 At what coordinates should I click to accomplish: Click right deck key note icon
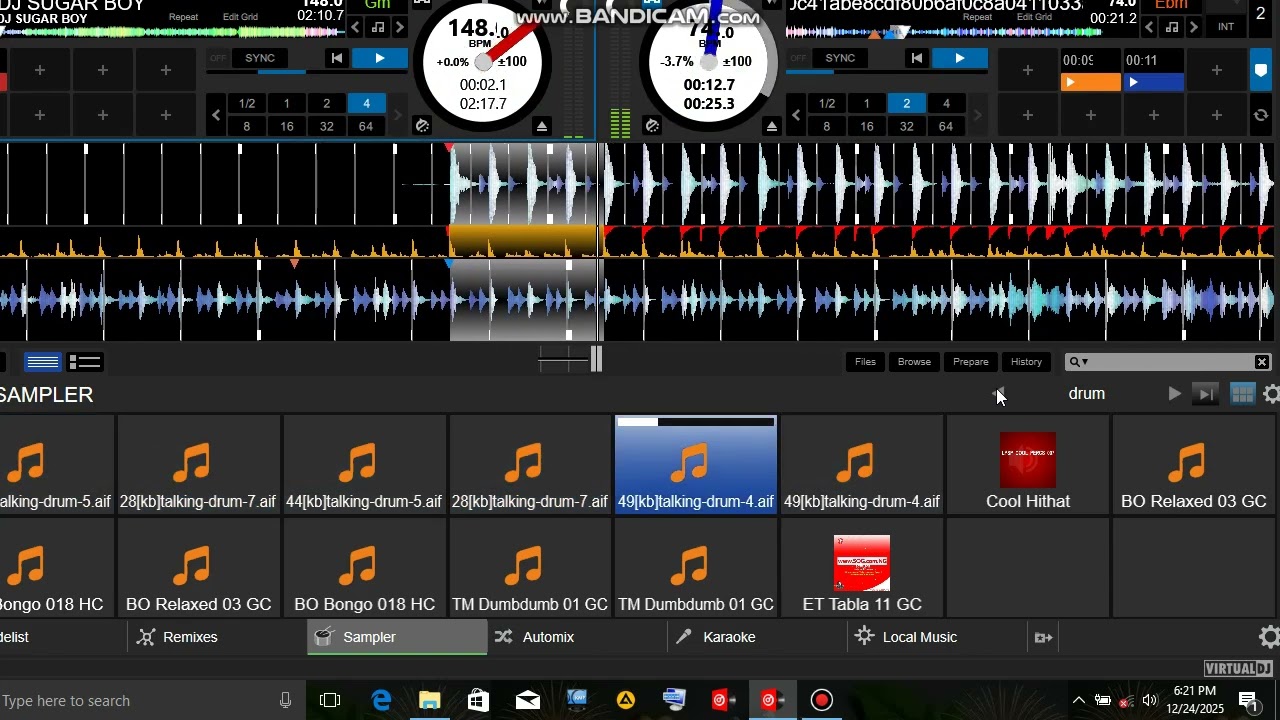(1171, 27)
